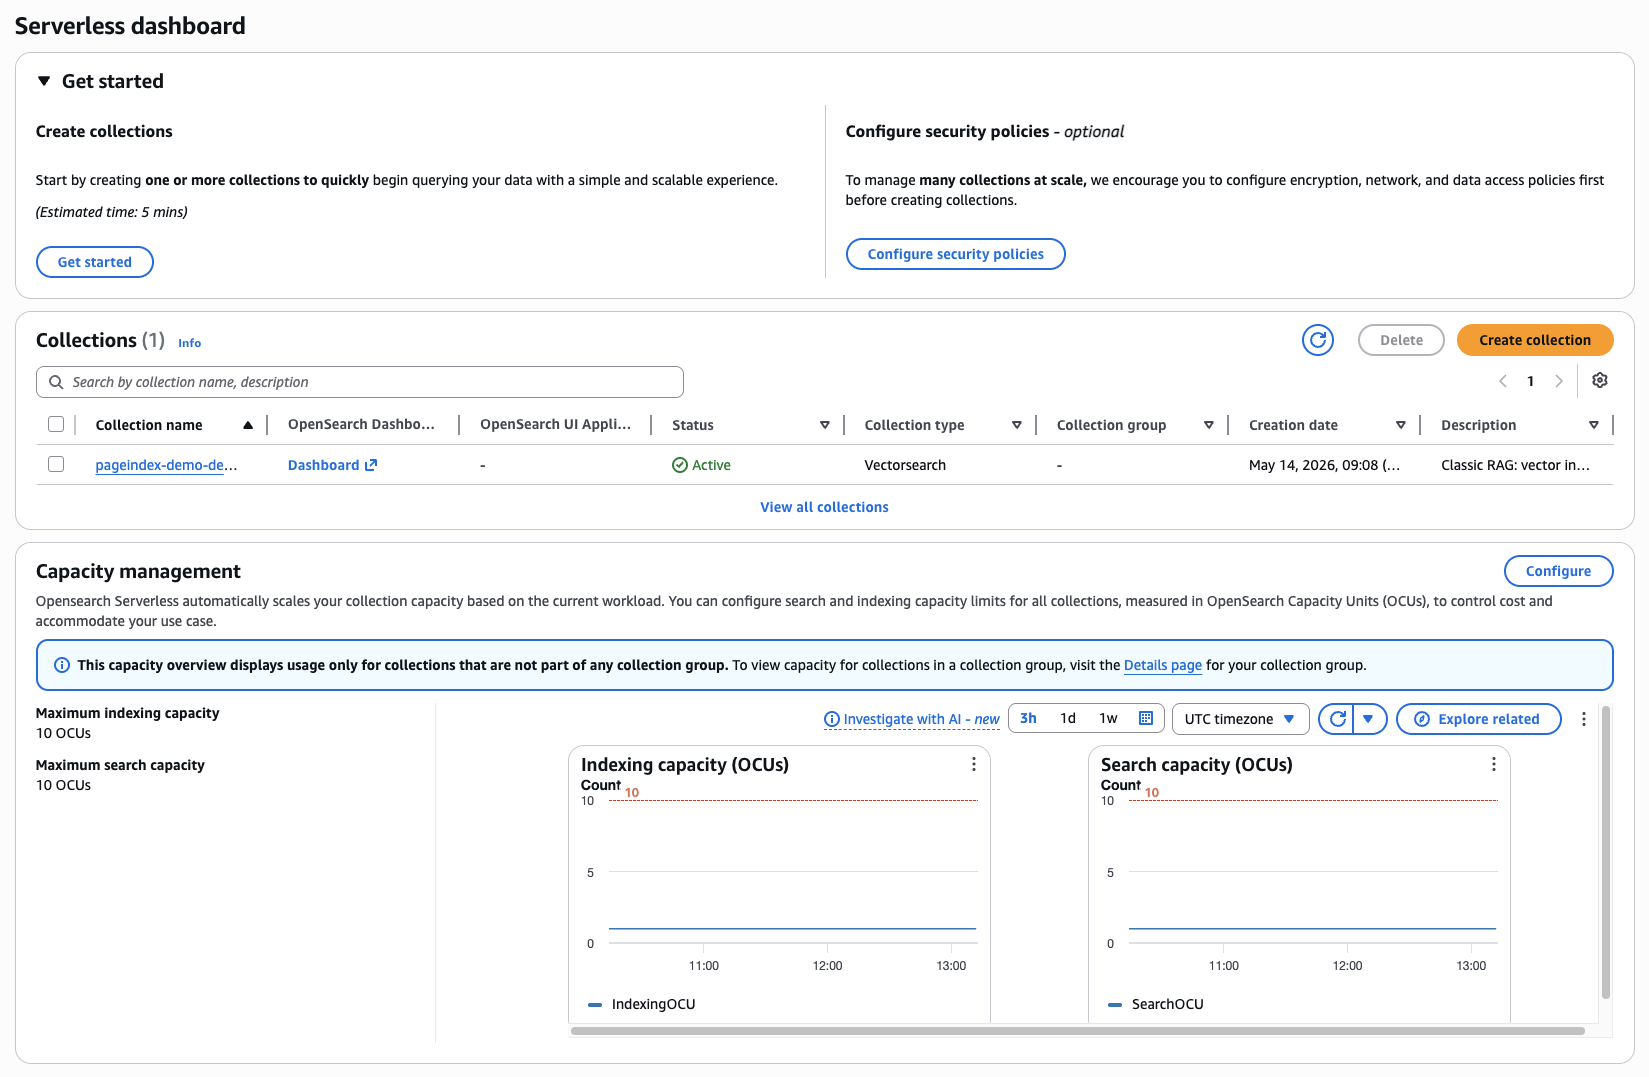
Task: Open Search capacity widget options menu
Action: 1494,764
